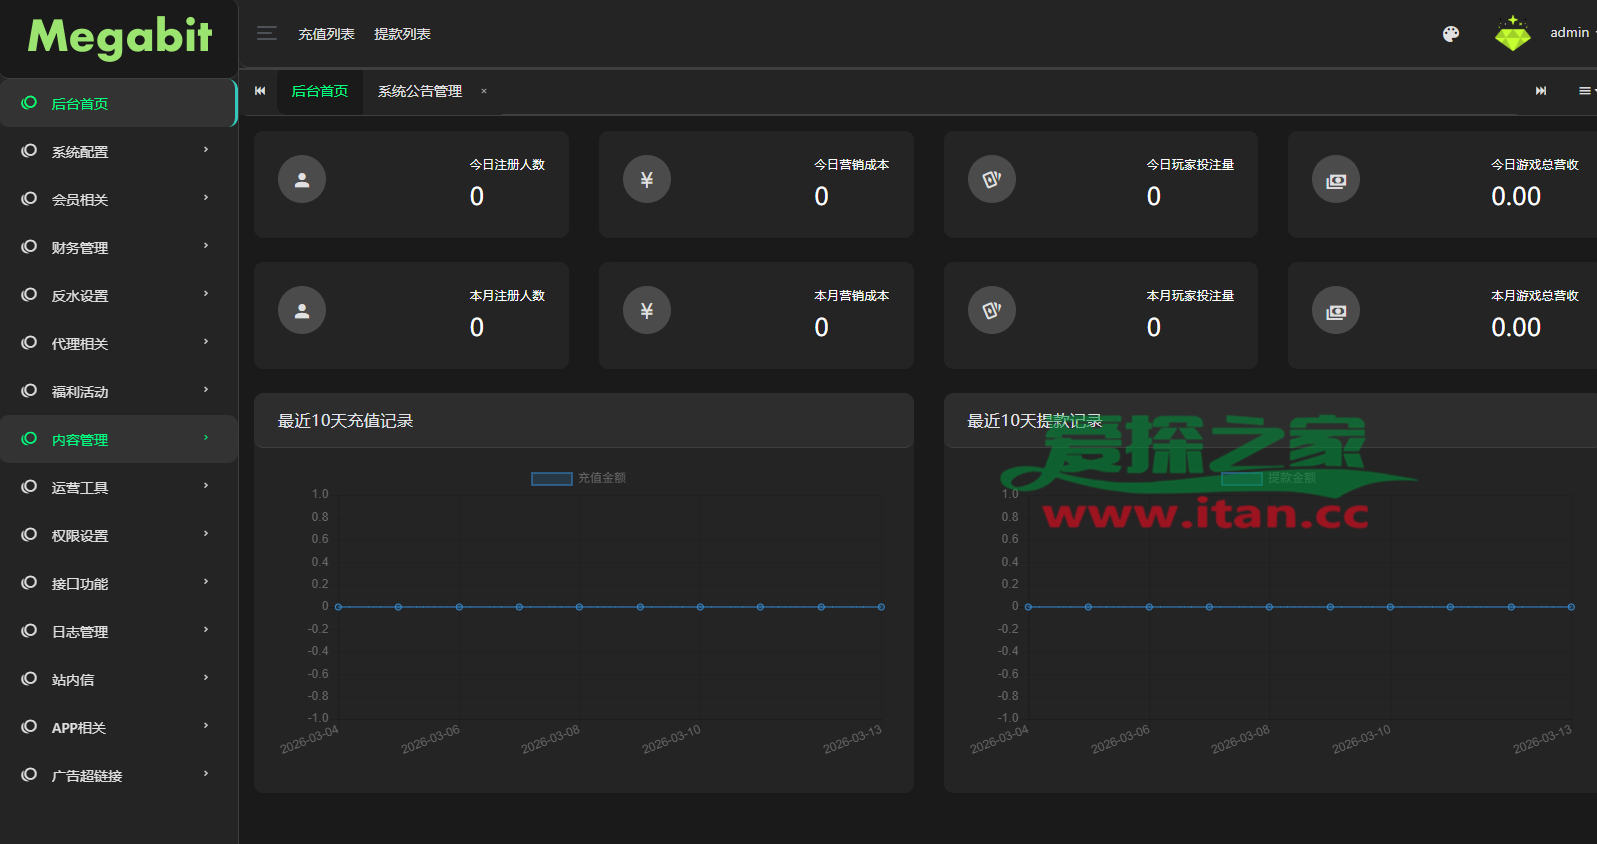
Task: Click the cards icon on 本月玩家投注量 card
Action: [992, 311]
